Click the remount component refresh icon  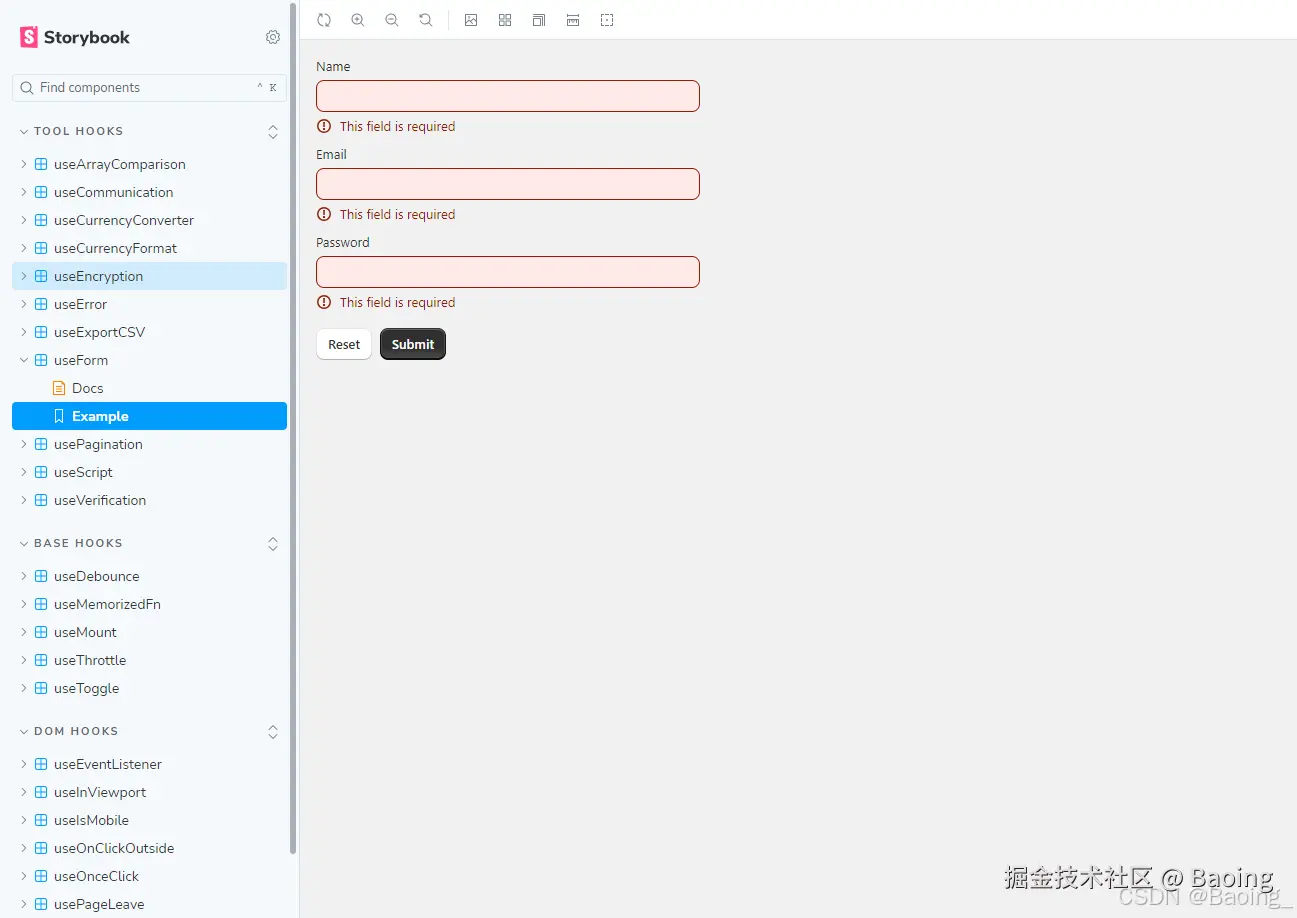pos(323,19)
